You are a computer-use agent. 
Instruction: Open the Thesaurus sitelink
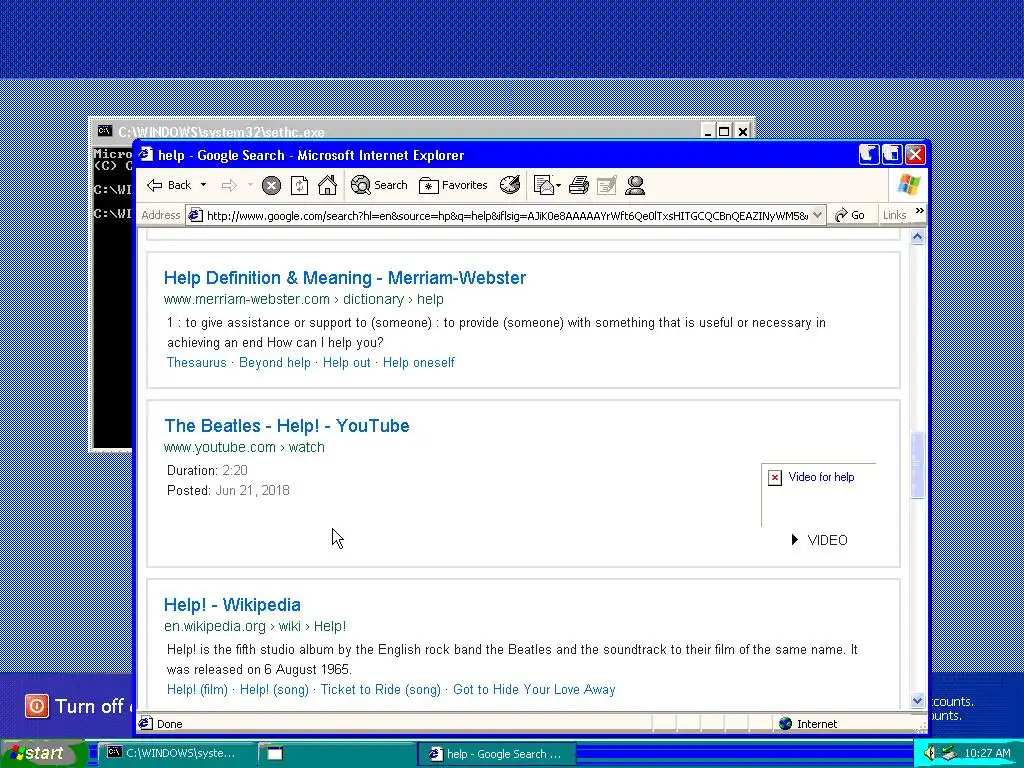[197, 362]
